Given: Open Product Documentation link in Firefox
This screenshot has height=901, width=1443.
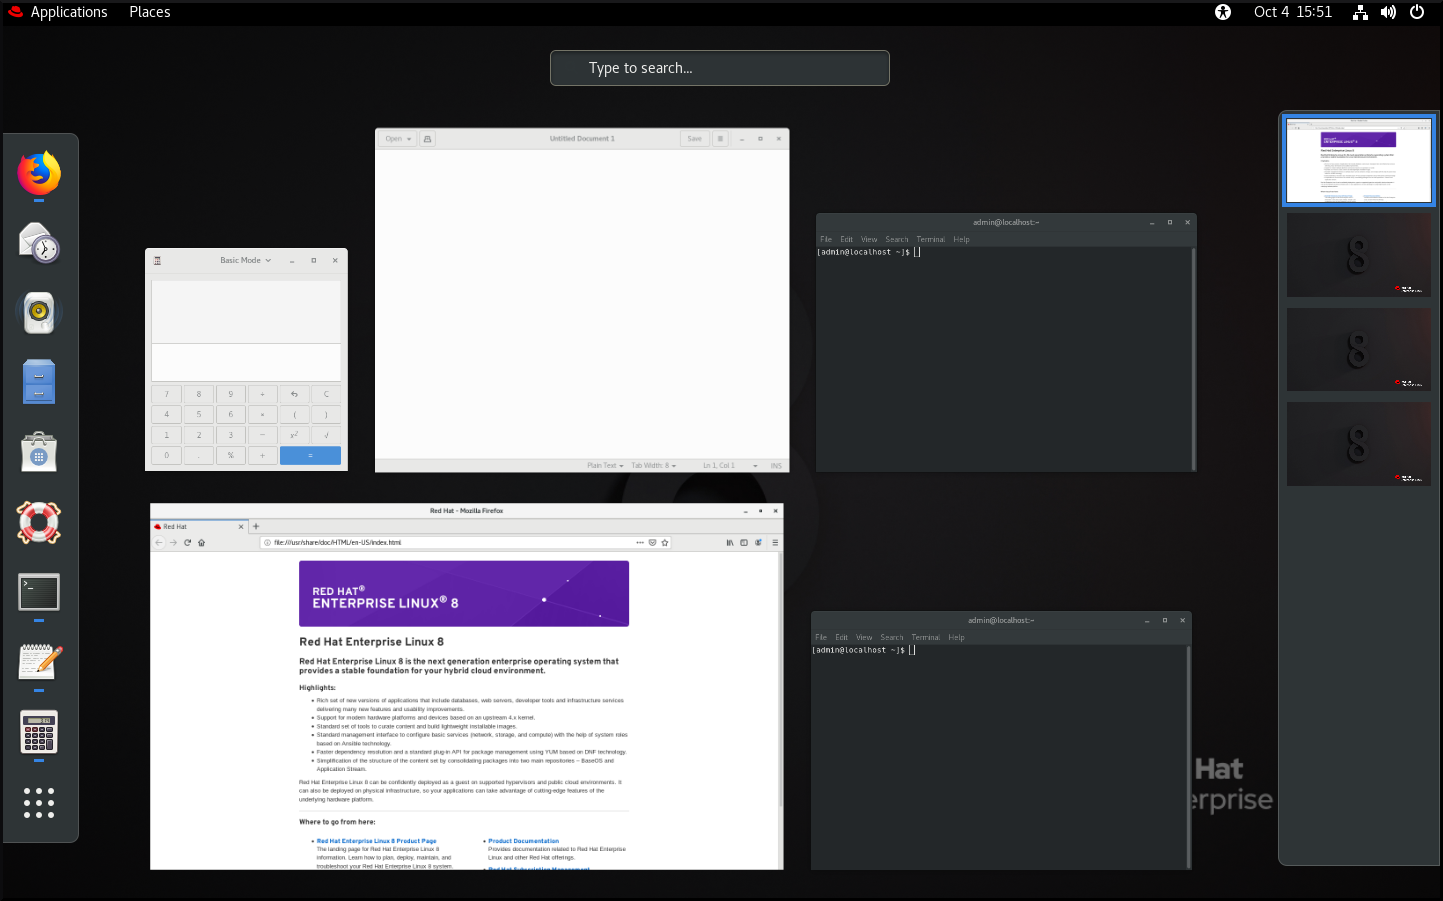Looking at the screenshot, I should point(523,842).
